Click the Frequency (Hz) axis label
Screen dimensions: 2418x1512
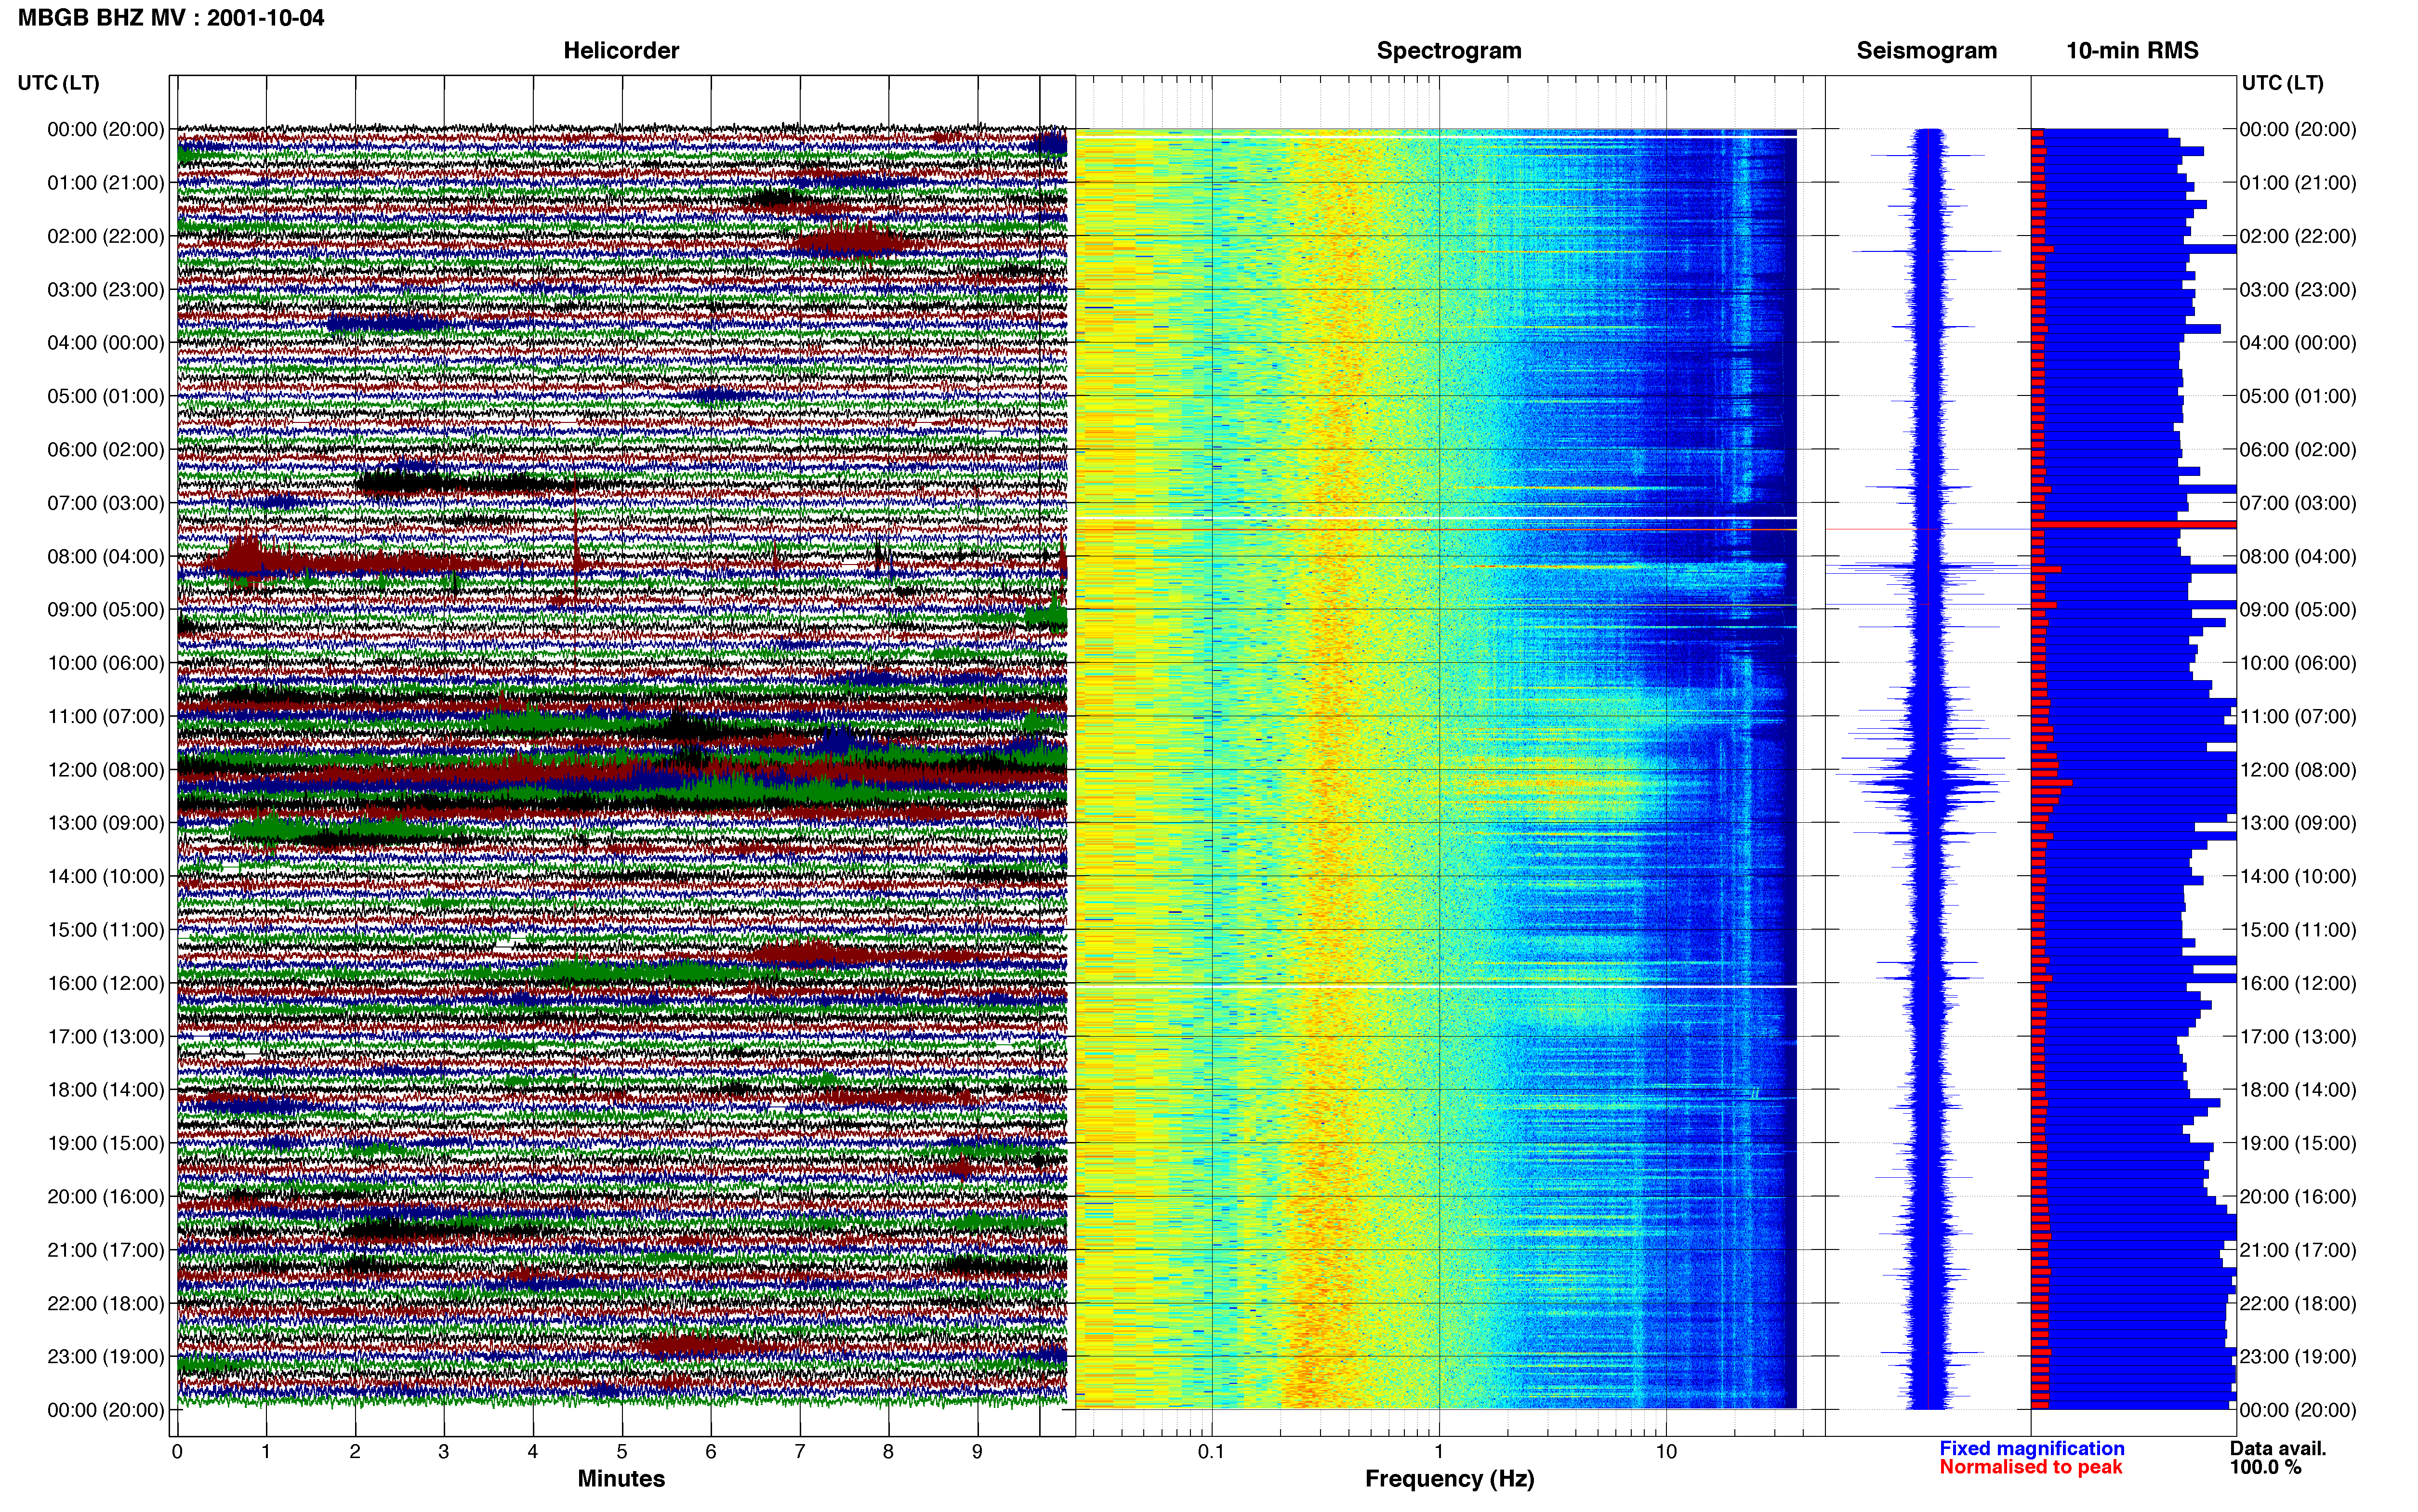coord(1449,1478)
